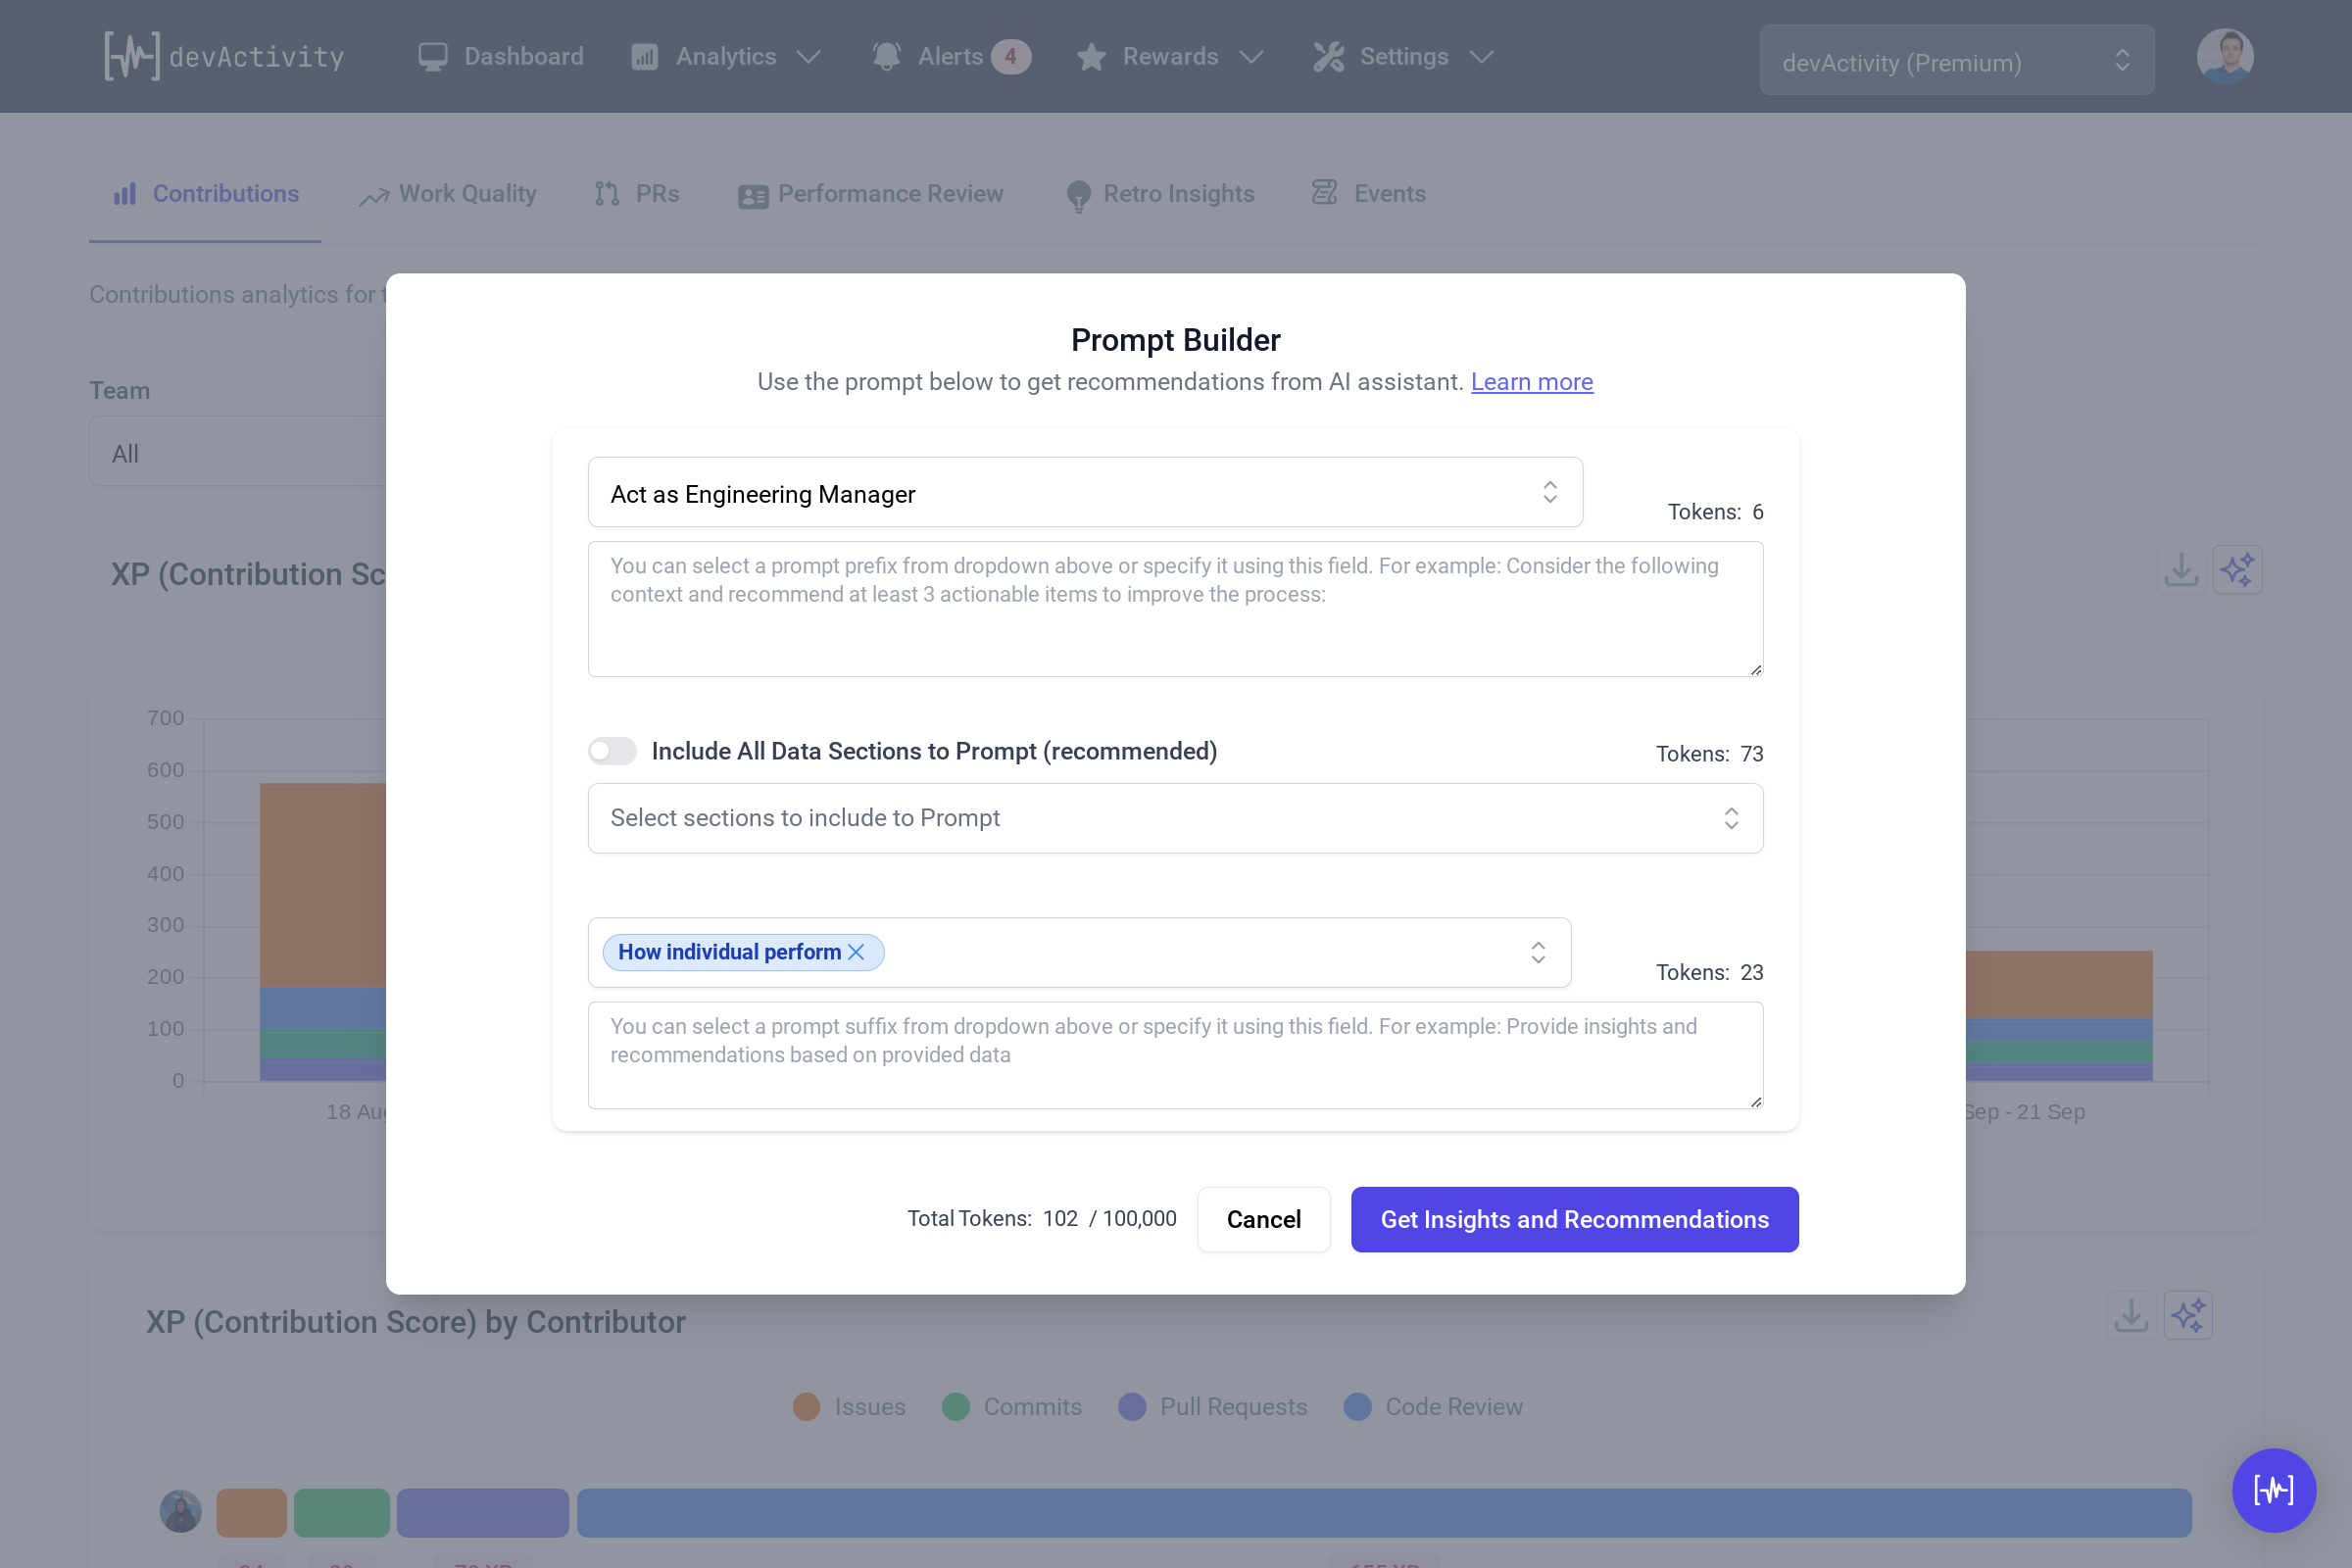
Task: Switch to Retro Insights tab
Action: (1160, 194)
